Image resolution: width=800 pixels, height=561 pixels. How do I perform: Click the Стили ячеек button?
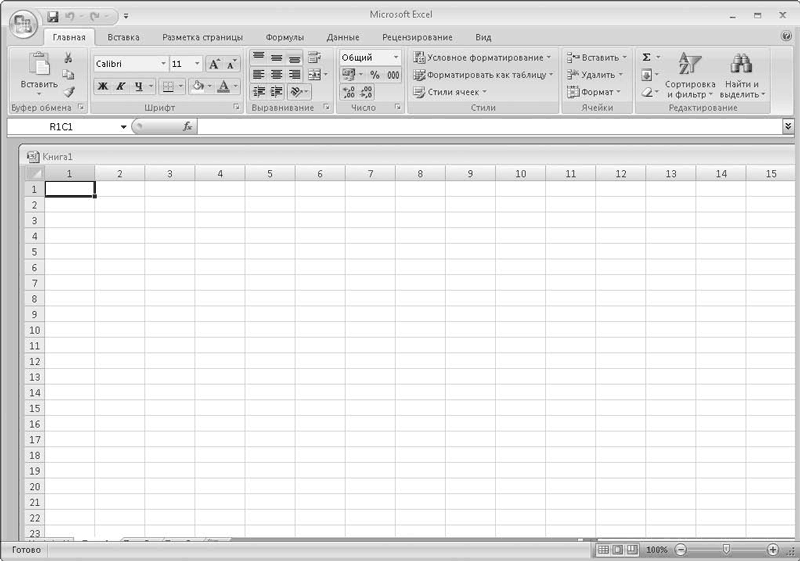pos(450,92)
